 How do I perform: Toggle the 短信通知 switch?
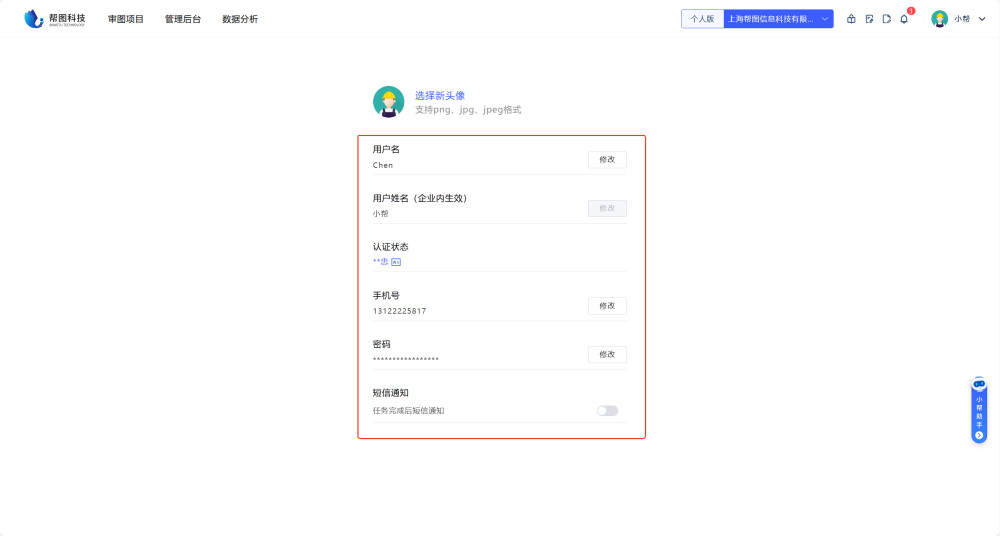pos(607,411)
